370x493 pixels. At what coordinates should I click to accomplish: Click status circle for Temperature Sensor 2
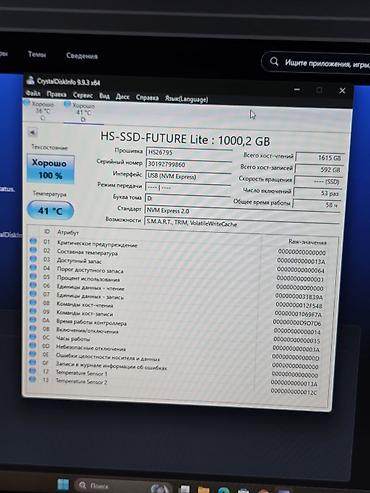pyautogui.click(x=32, y=379)
